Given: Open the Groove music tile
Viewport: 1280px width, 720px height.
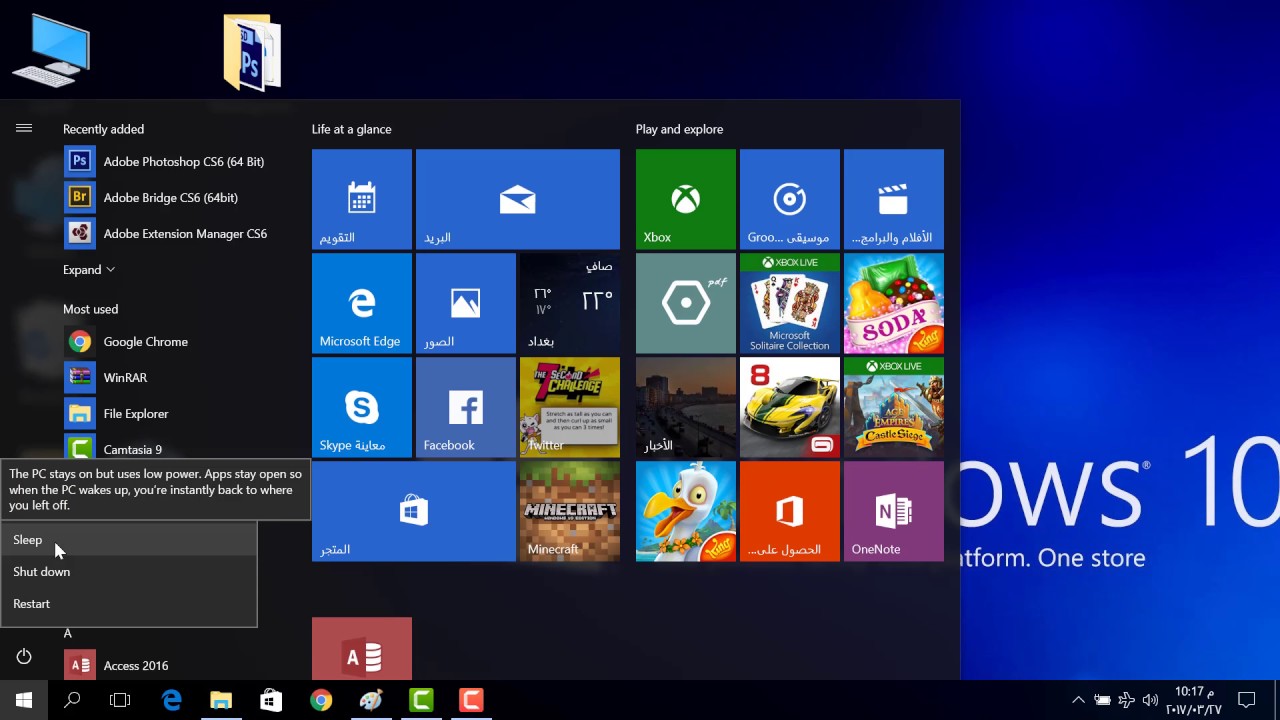Looking at the screenshot, I should click(x=790, y=199).
